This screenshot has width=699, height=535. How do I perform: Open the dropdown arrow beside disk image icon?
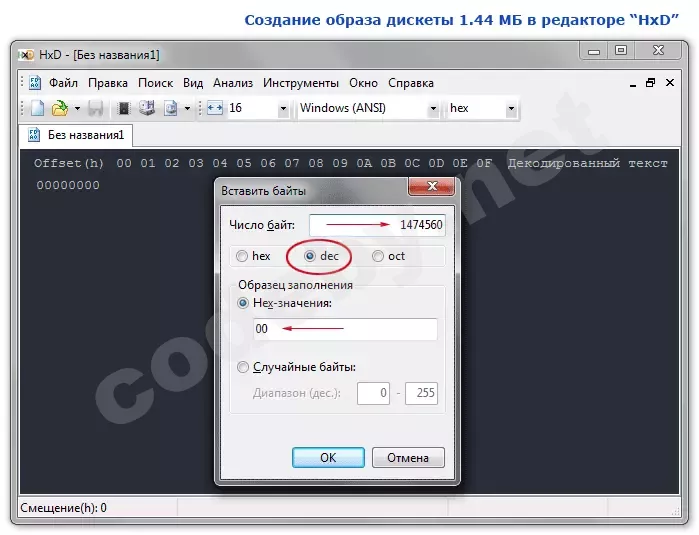pos(187,108)
